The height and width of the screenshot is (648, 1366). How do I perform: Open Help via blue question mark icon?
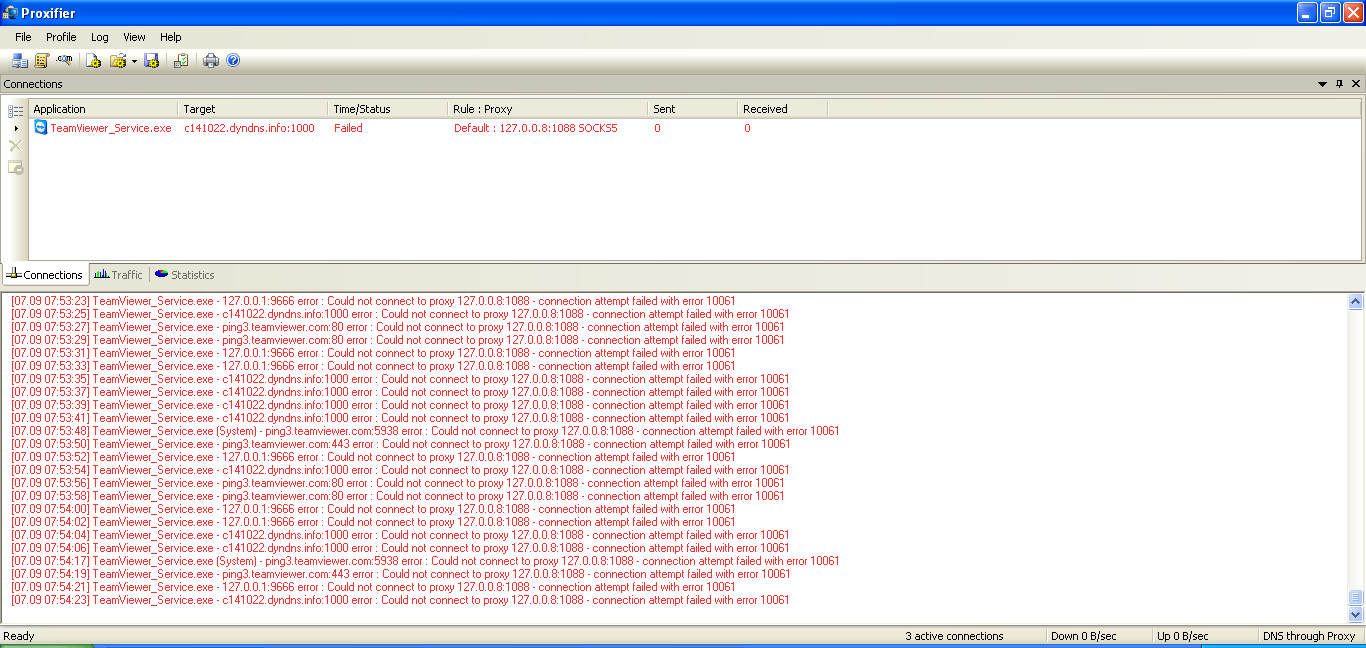233,61
